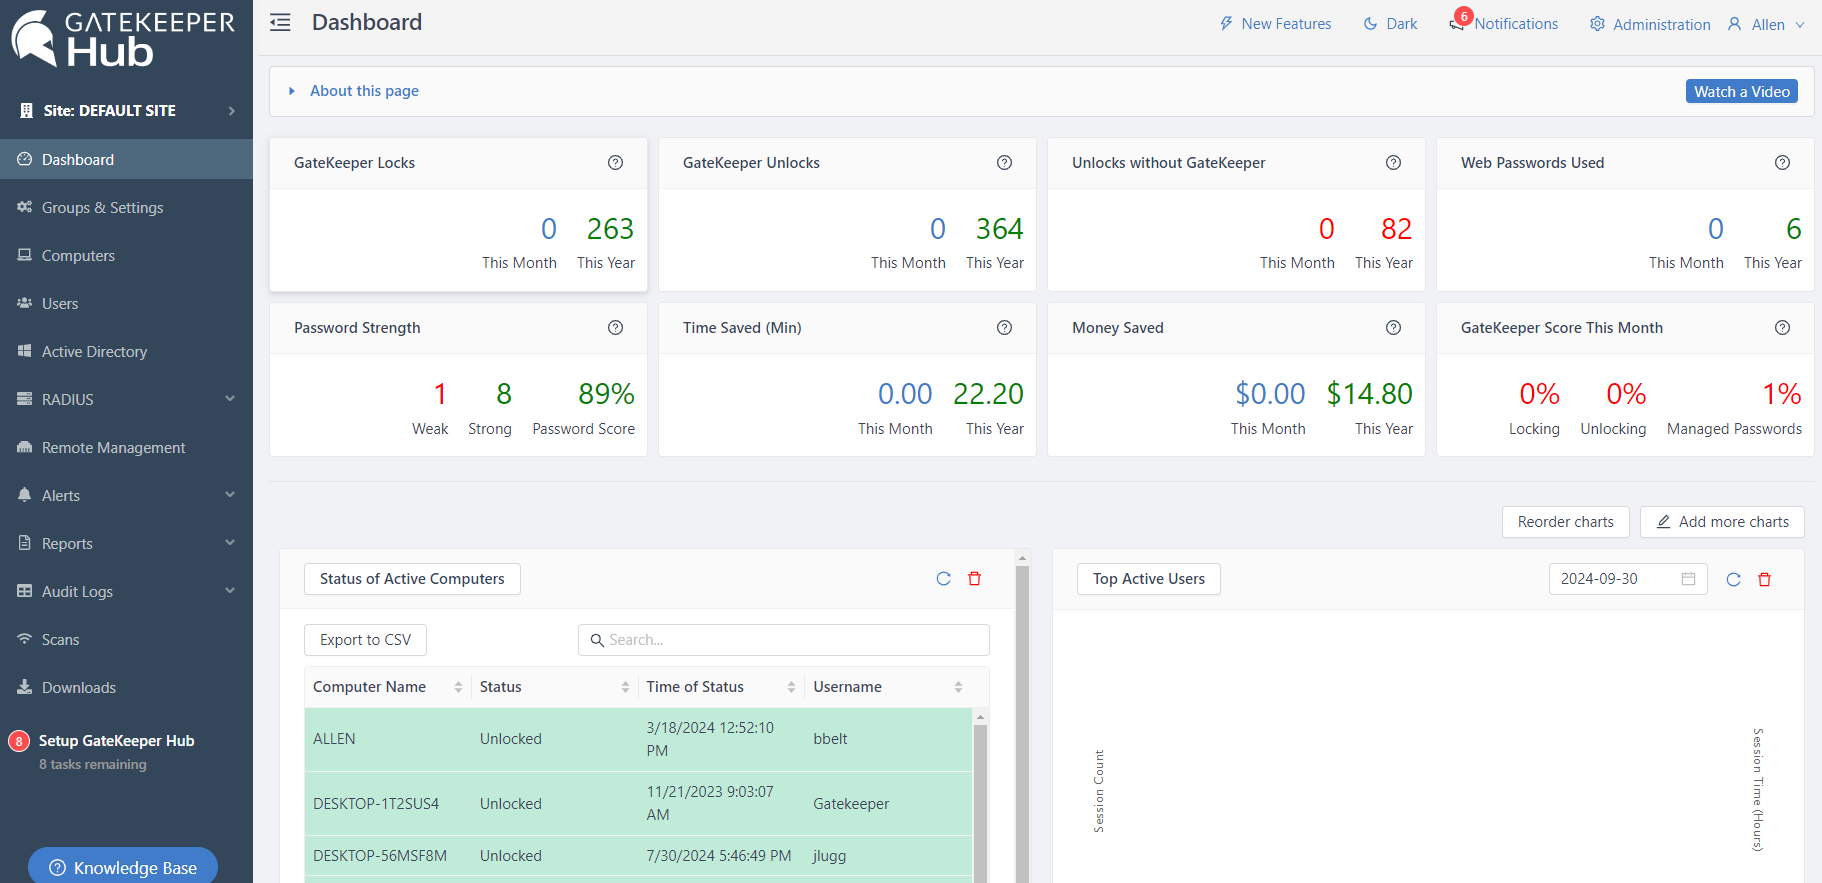Select the DESKTOP-56MSF8M row
This screenshot has height=883, width=1822.
click(x=638, y=856)
